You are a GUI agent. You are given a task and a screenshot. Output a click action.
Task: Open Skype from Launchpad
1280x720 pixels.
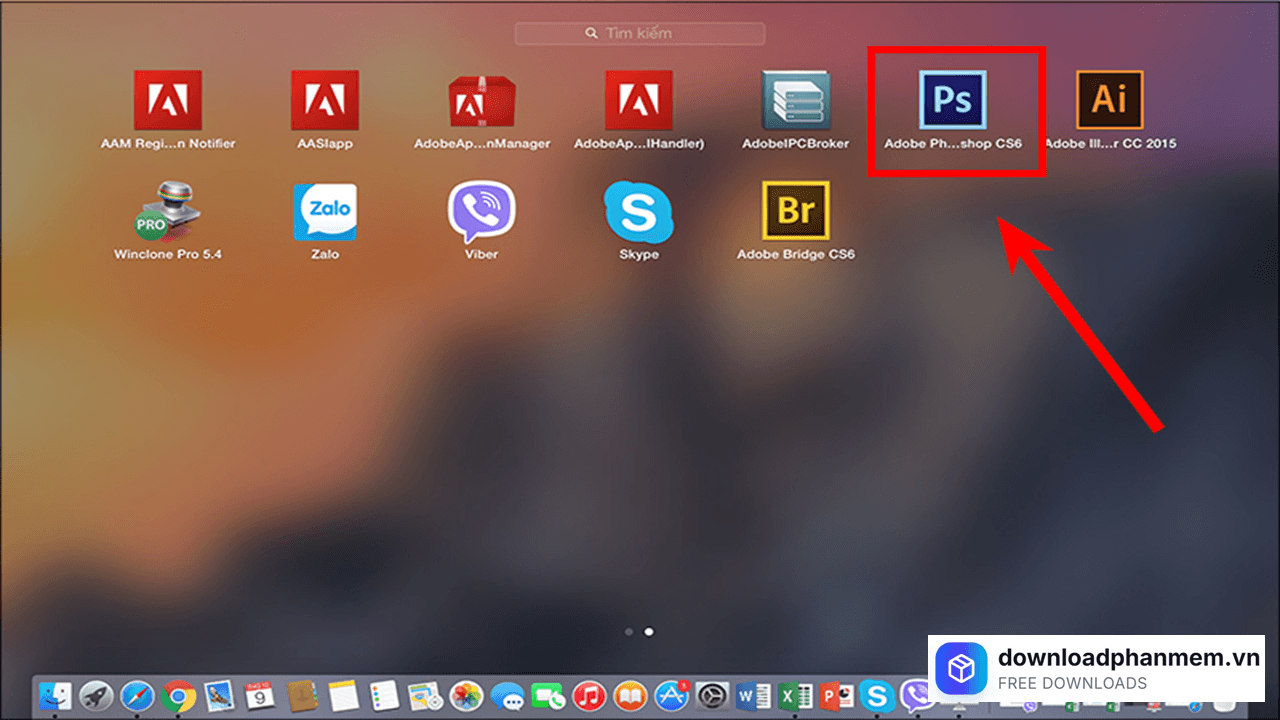(x=638, y=210)
